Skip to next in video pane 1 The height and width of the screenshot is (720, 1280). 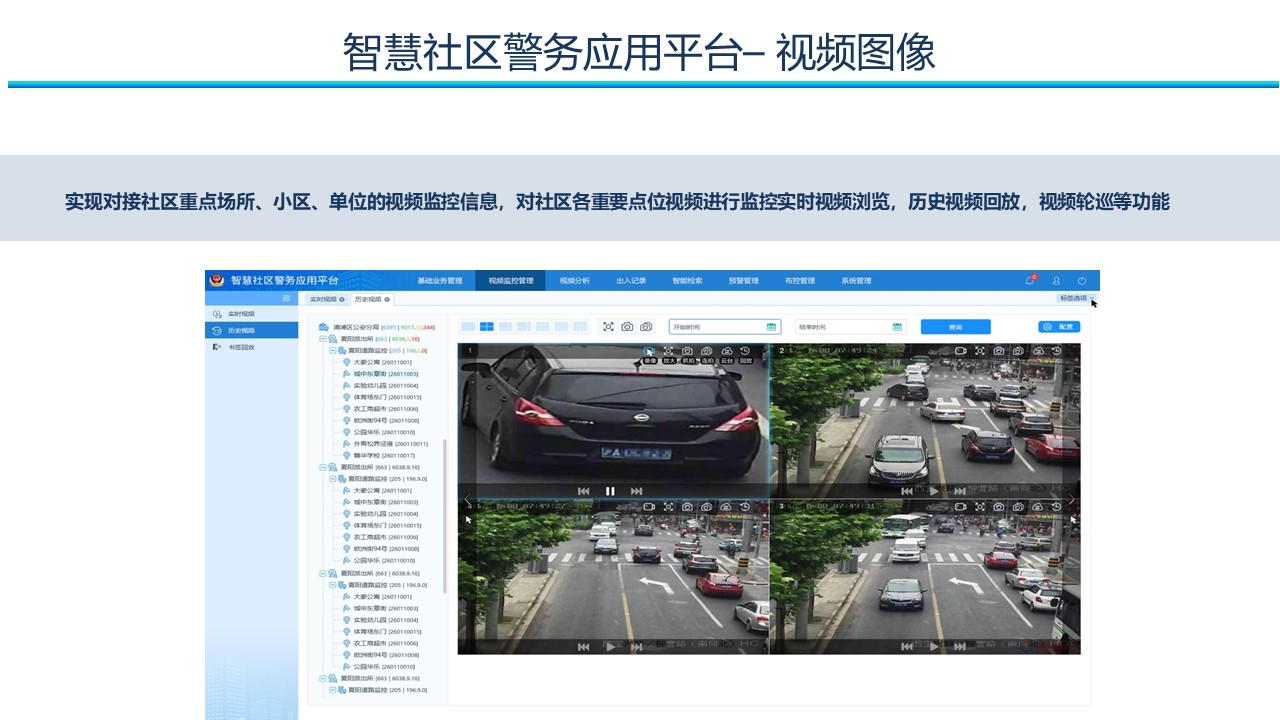tap(636, 491)
